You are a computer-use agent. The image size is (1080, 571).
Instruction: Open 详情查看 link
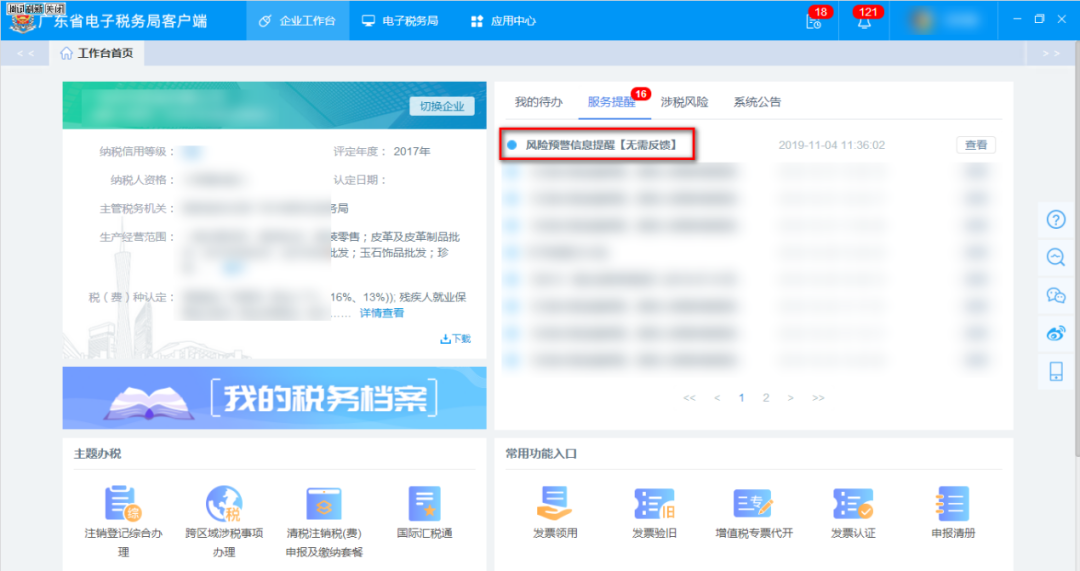point(382,313)
